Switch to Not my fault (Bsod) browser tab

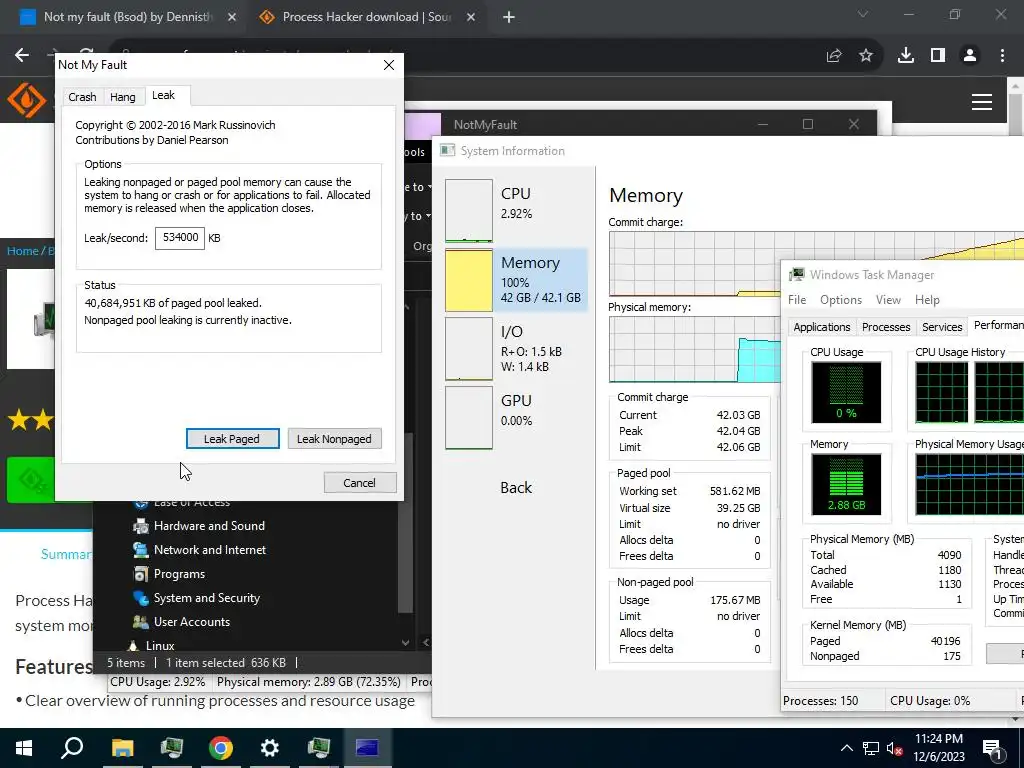pyautogui.click(x=127, y=17)
